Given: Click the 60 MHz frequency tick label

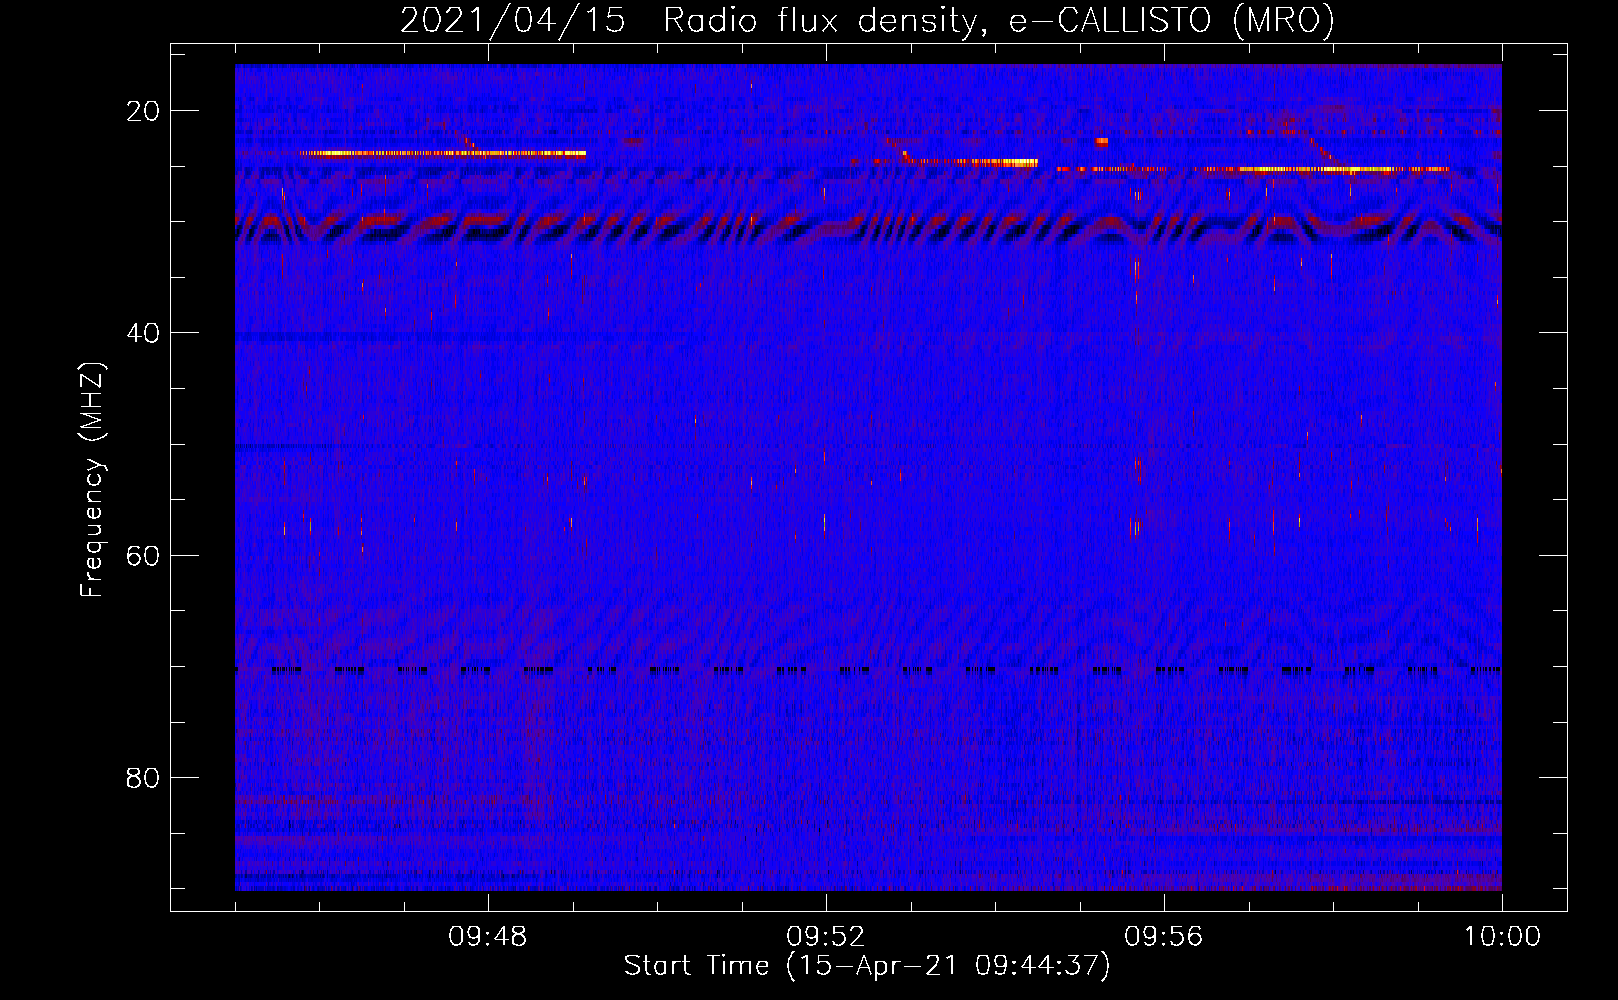Looking at the screenshot, I should (x=143, y=555).
